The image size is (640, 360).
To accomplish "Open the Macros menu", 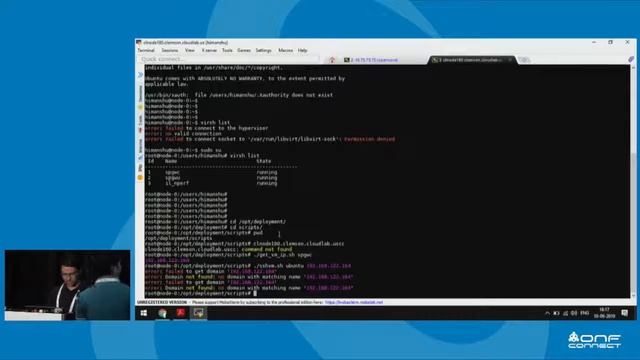I will coord(285,50).
